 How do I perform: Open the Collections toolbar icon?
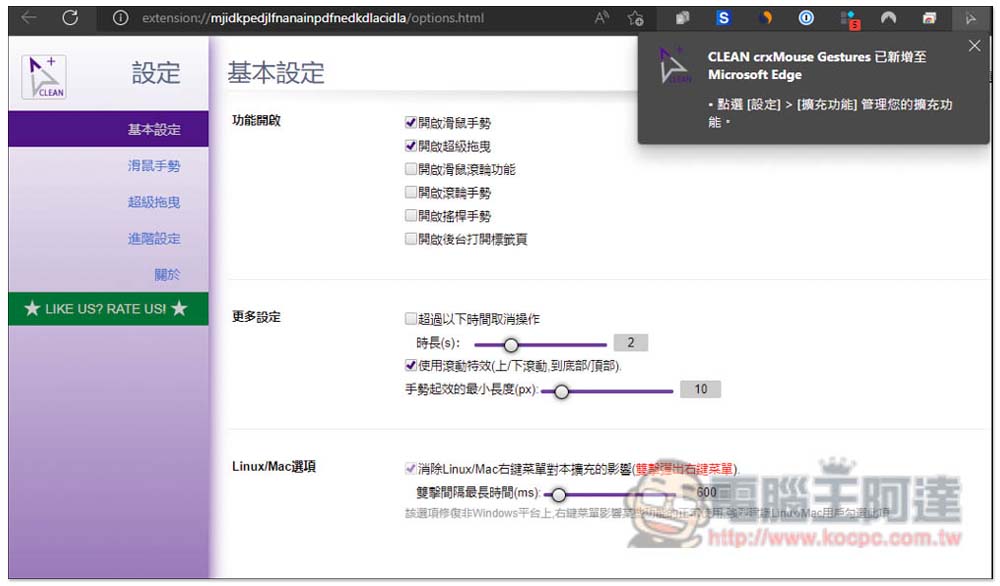coord(682,18)
